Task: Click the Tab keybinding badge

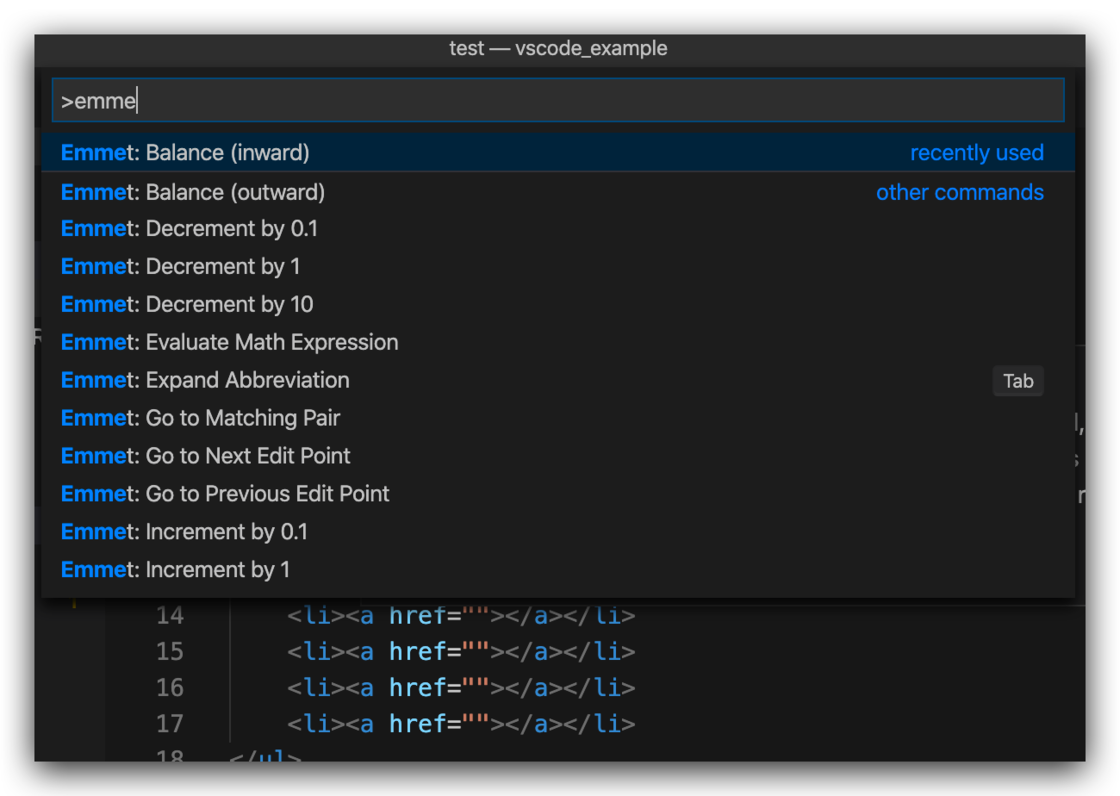Action: coord(1018,381)
